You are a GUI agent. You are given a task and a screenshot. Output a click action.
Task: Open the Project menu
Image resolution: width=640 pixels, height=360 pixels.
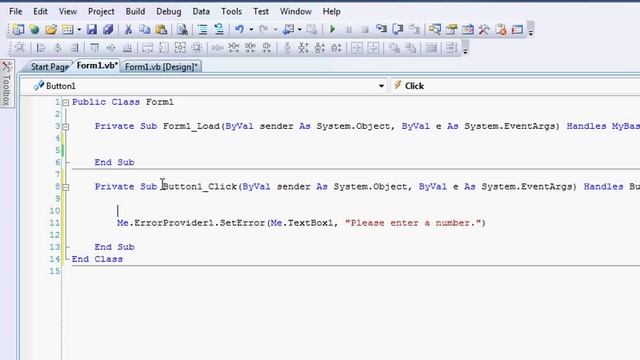pyautogui.click(x=101, y=11)
